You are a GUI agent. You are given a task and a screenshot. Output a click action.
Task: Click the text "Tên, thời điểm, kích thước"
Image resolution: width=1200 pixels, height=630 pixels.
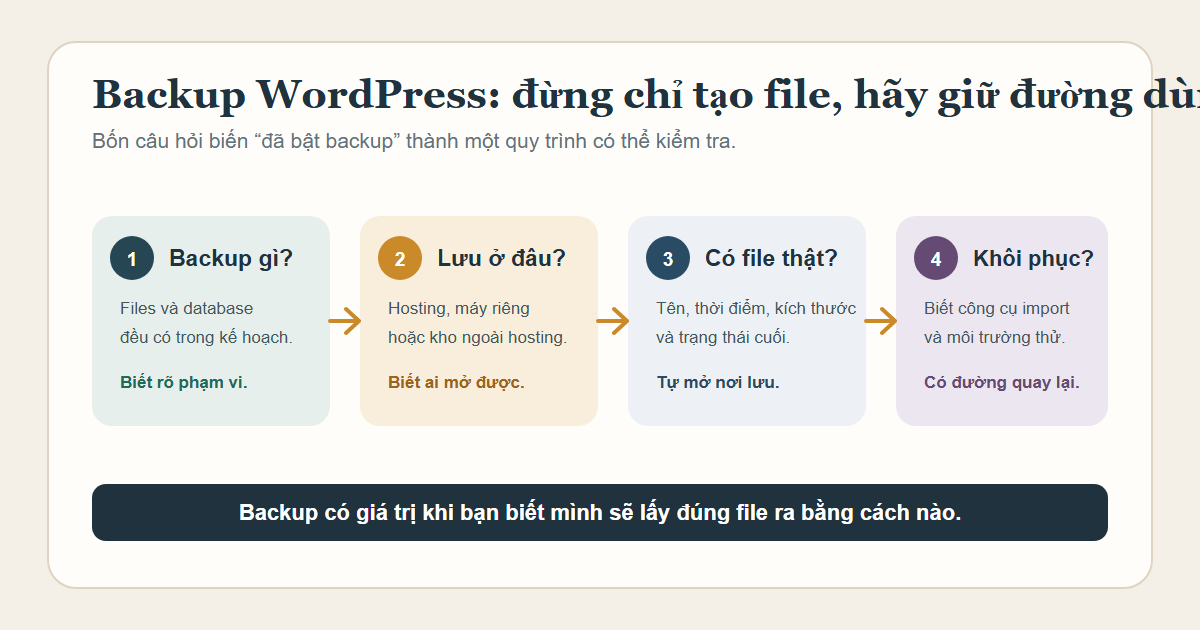click(x=756, y=308)
